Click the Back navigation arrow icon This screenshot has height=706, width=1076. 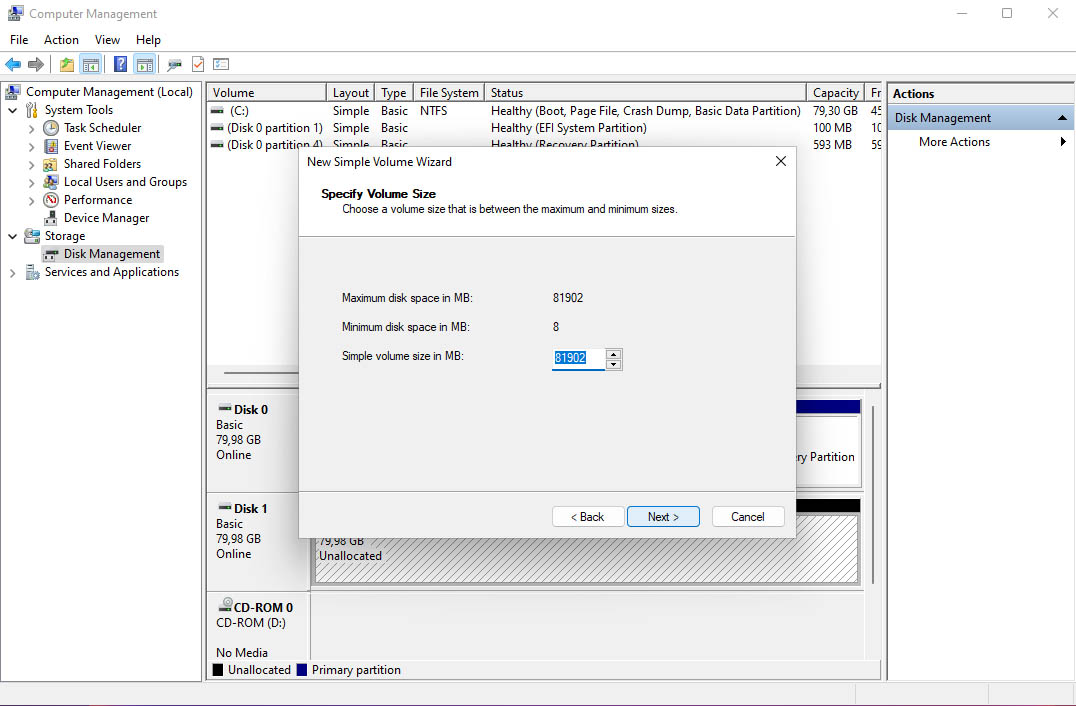(x=13, y=64)
